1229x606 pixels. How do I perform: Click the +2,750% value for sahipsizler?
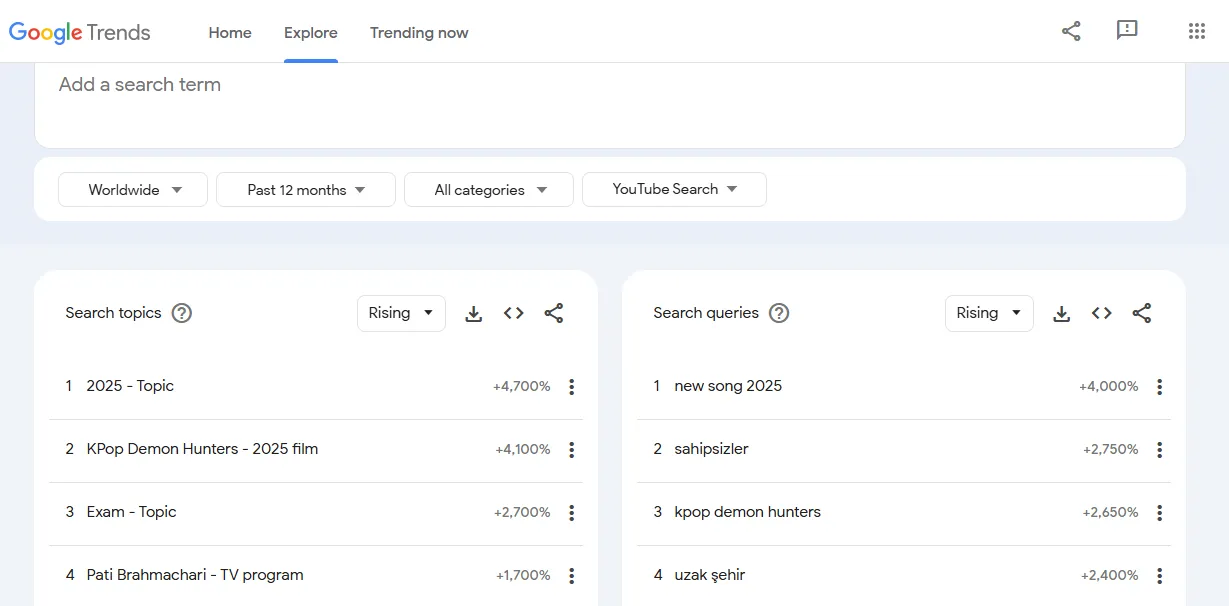point(1110,450)
